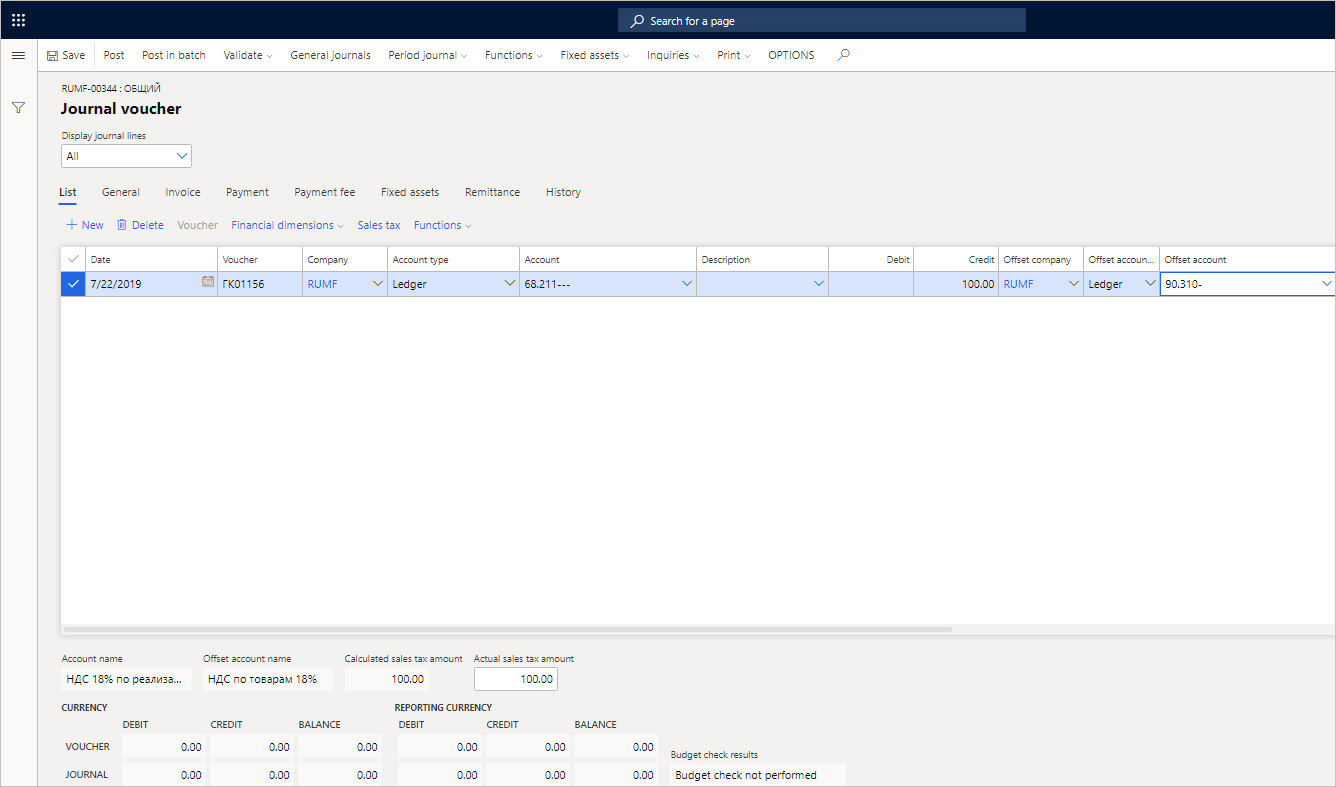Image resolution: width=1336 pixels, height=787 pixels.
Task: Switch to the Remittance tab
Action: coord(492,192)
